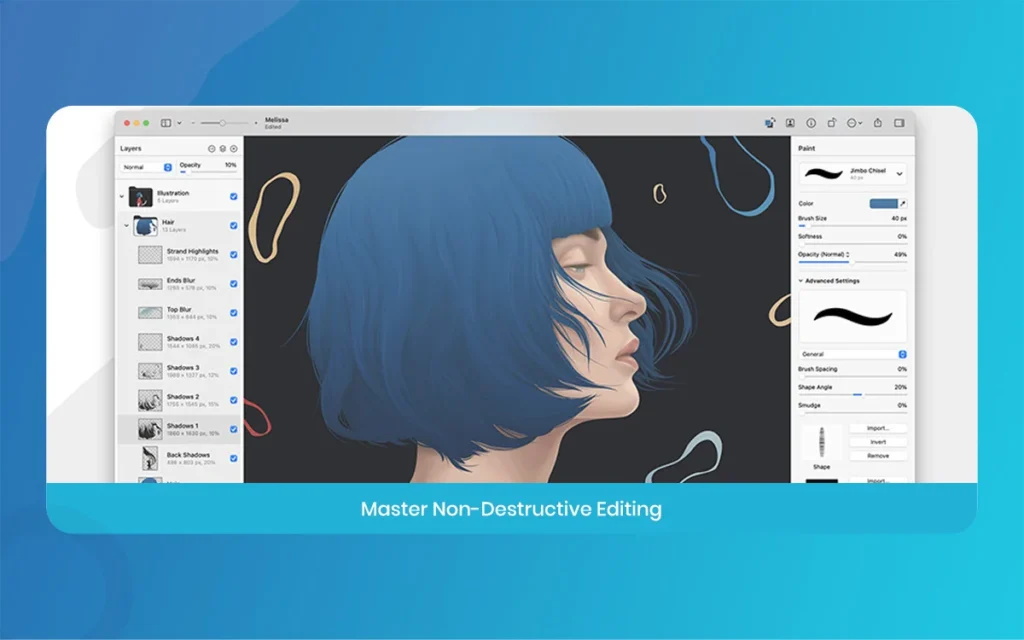Click the brush stroke preview under Advanced Settings

point(853,317)
